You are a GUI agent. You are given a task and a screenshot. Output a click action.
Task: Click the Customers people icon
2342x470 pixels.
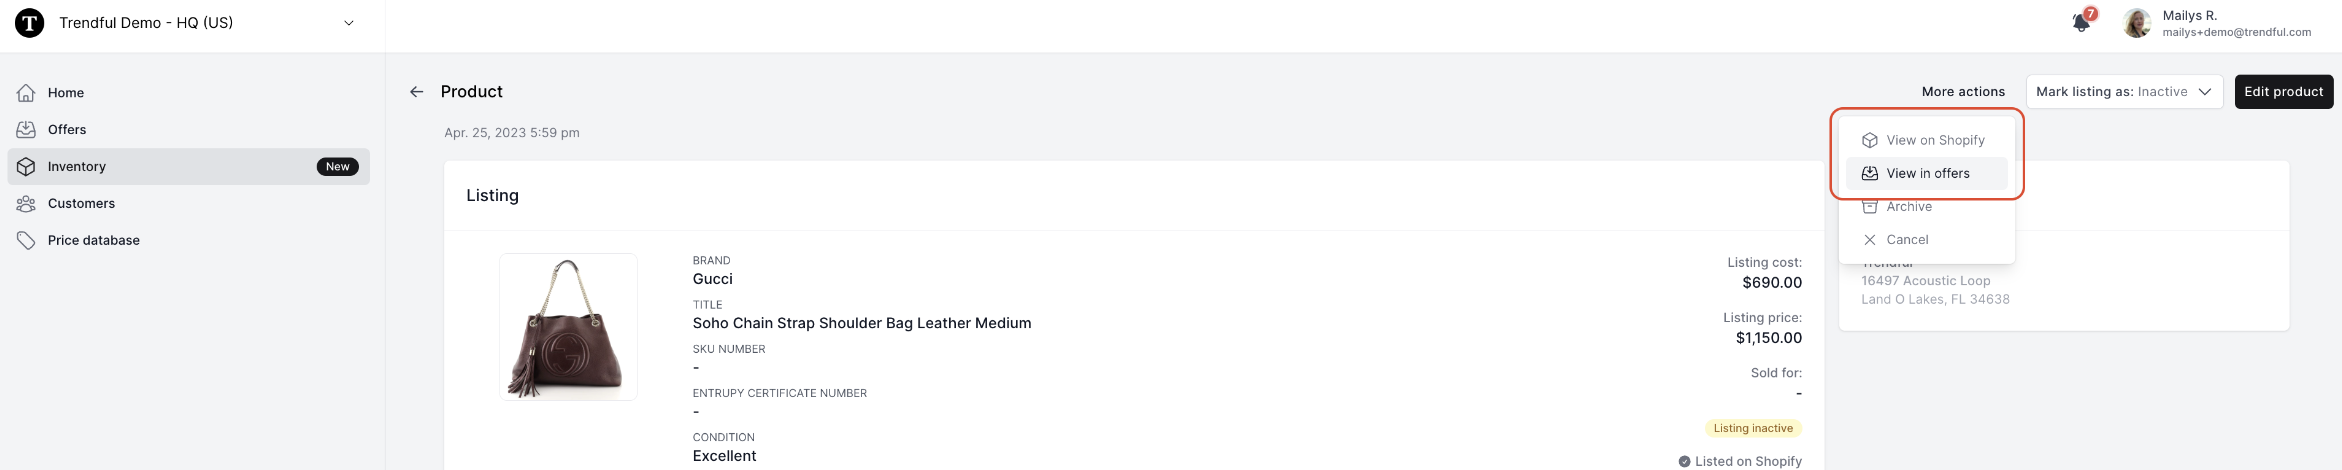point(26,204)
